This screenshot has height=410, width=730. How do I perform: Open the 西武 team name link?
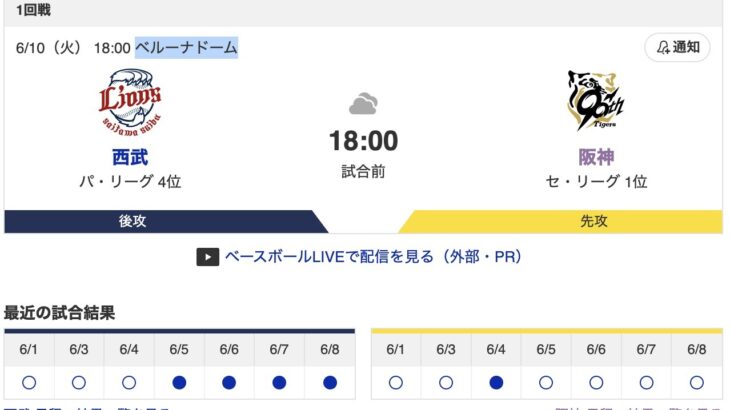tap(130, 157)
